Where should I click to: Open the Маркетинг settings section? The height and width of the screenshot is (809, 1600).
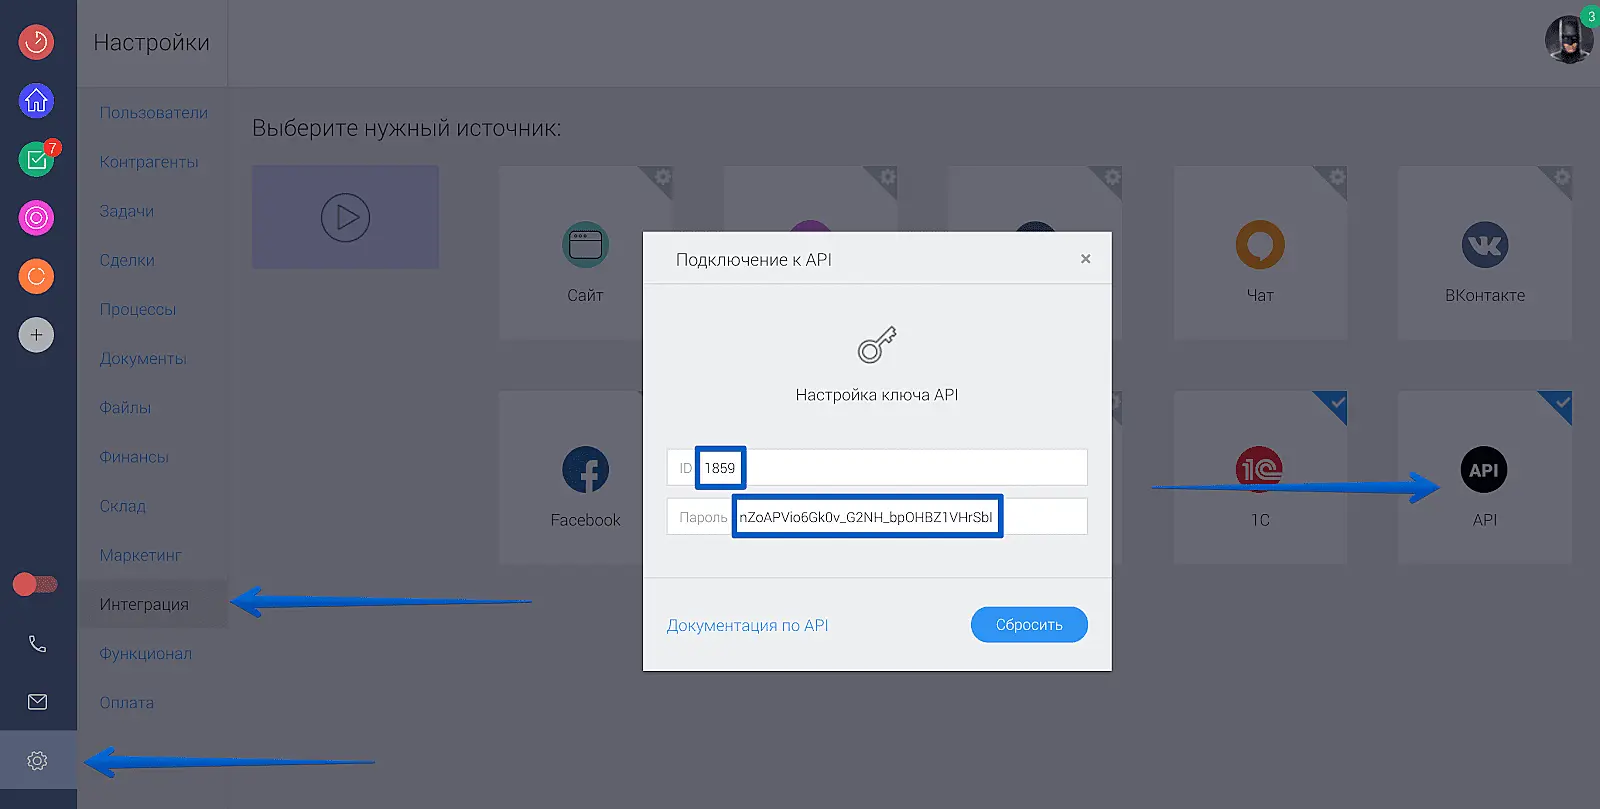pyautogui.click(x=141, y=555)
